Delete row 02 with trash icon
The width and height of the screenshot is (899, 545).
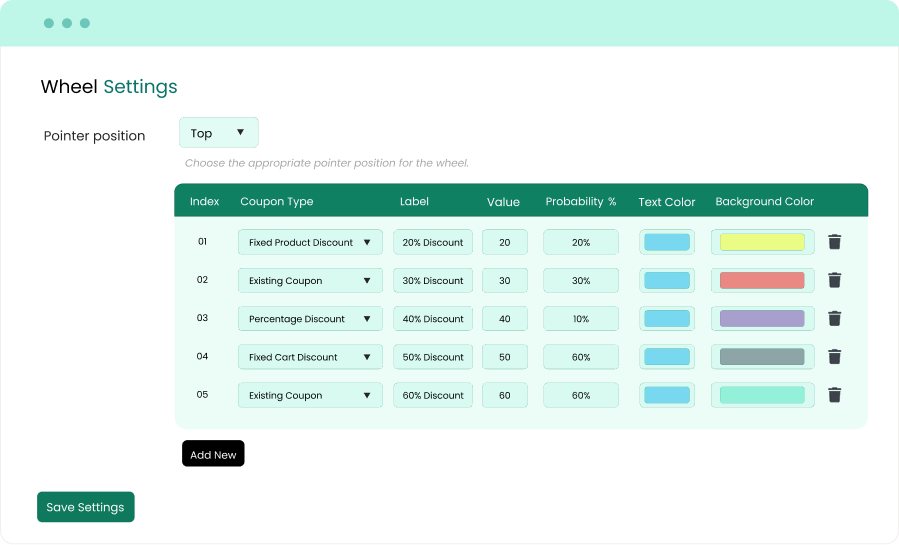tap(834, 280)
